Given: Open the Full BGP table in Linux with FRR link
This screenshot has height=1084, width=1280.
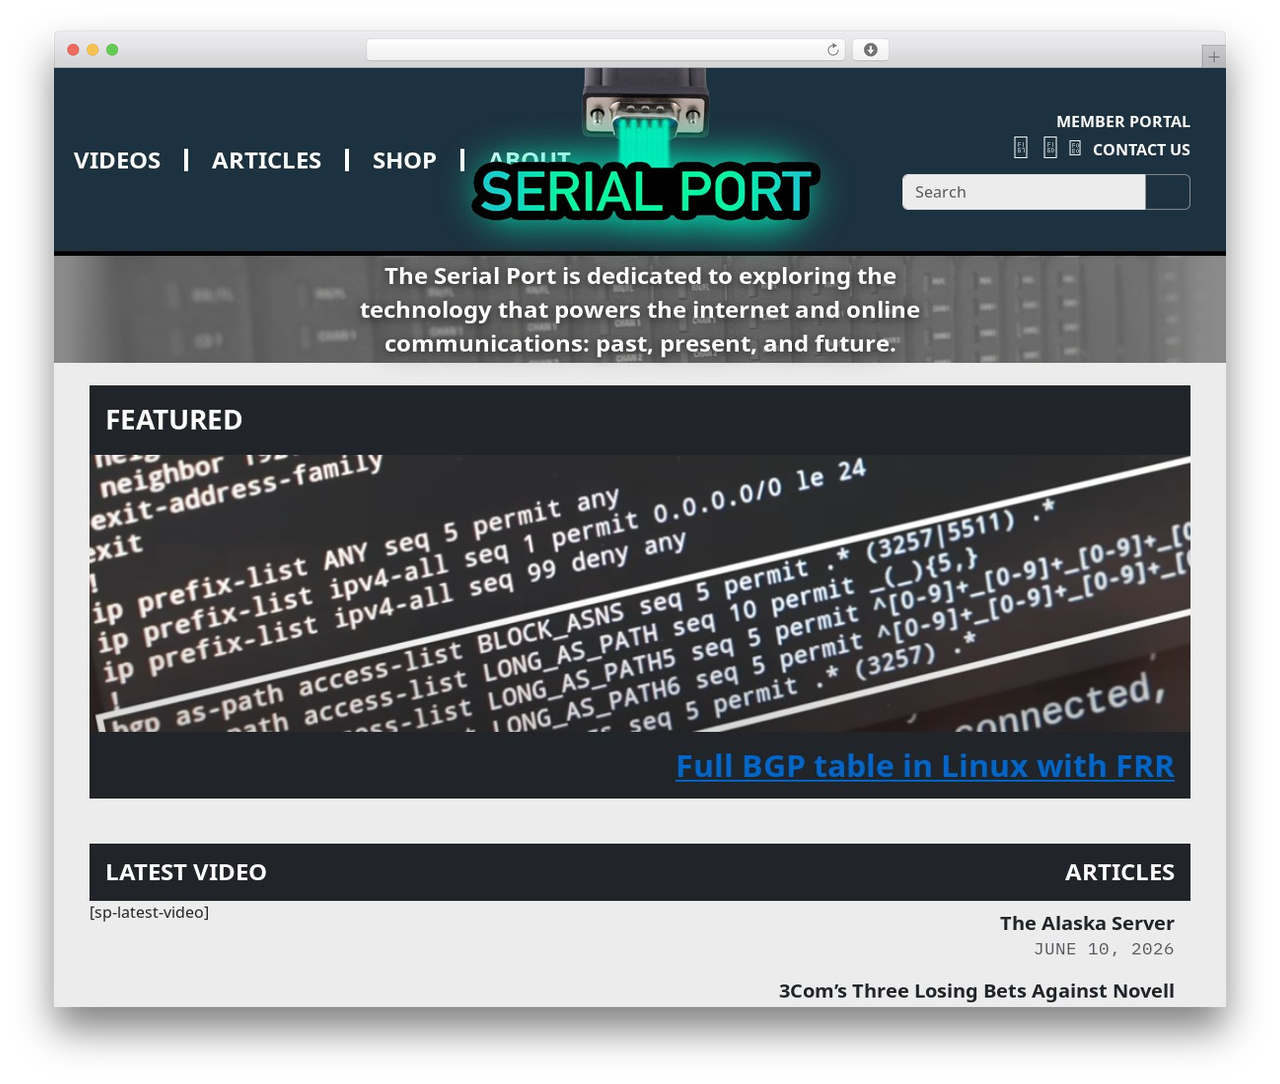Looking at the screenshot, I should (925, 766).
